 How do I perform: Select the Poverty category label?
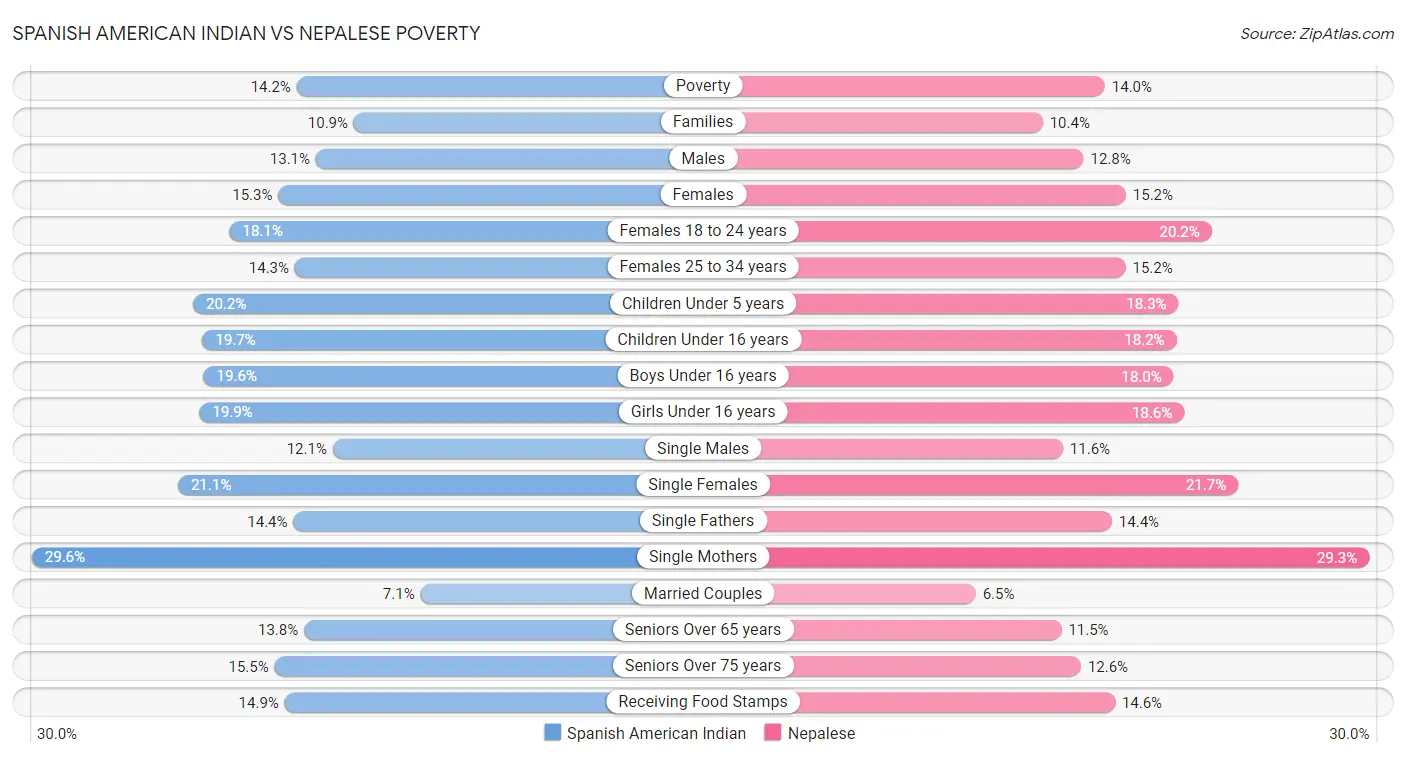[x=703, y=86]
